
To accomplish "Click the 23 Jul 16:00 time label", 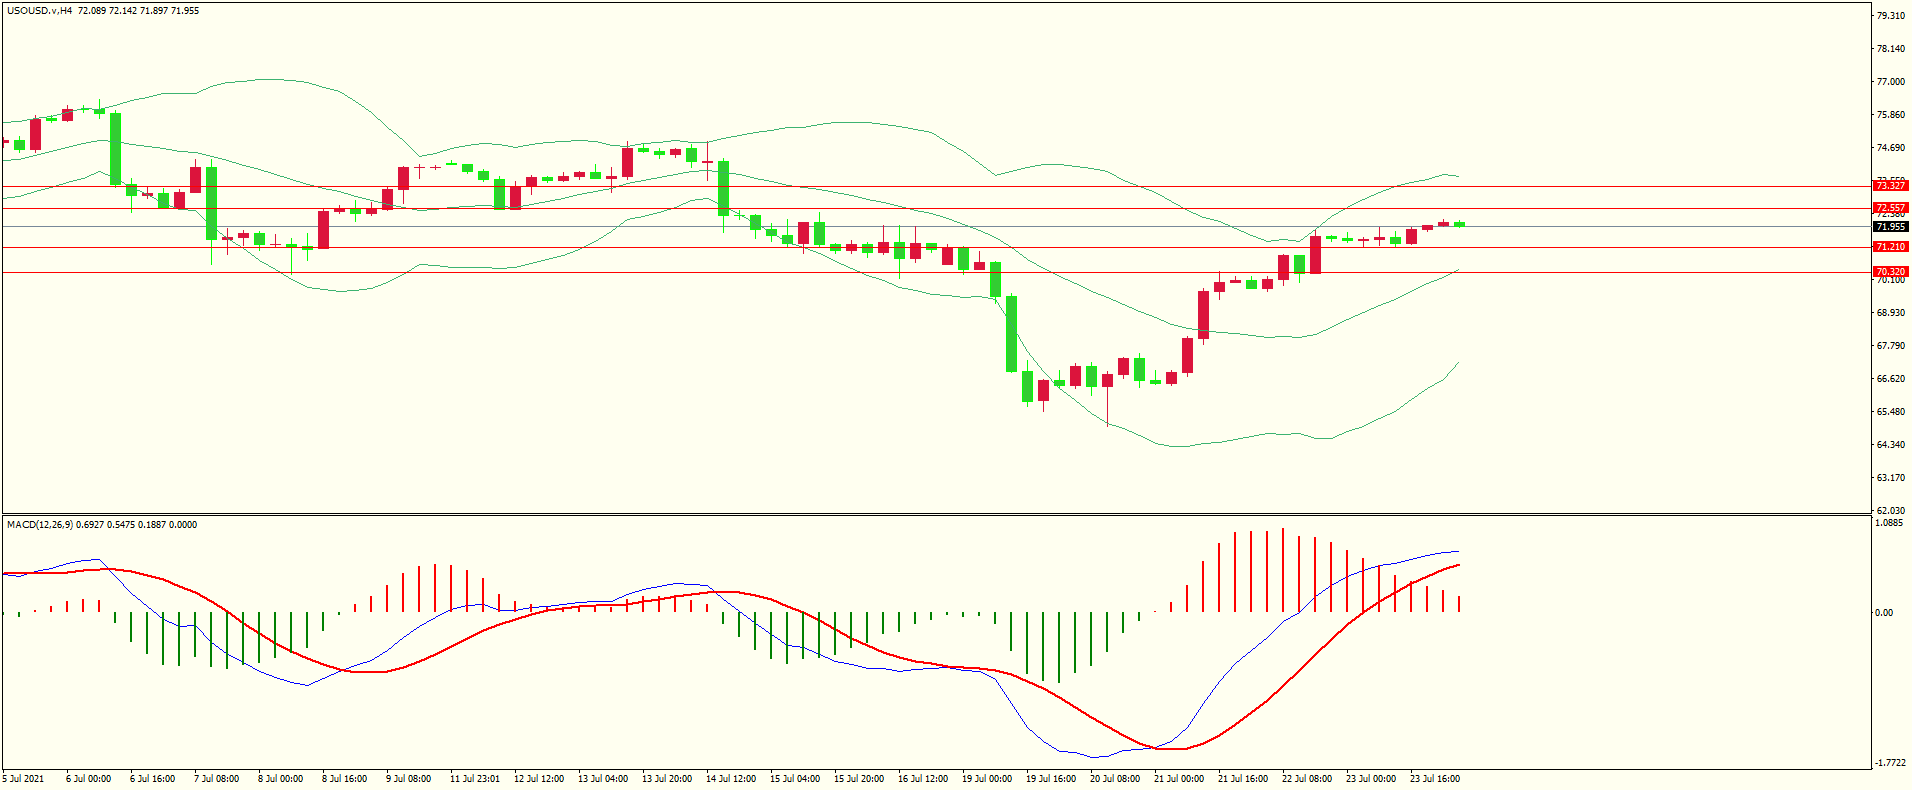I will (x=1435, y=779).
